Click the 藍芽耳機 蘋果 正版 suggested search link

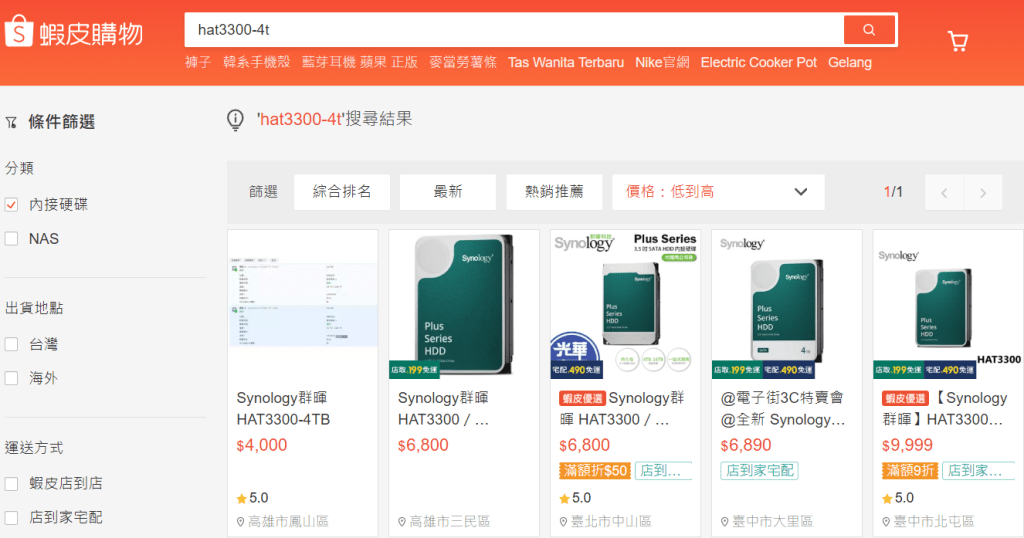coord(360,62)
